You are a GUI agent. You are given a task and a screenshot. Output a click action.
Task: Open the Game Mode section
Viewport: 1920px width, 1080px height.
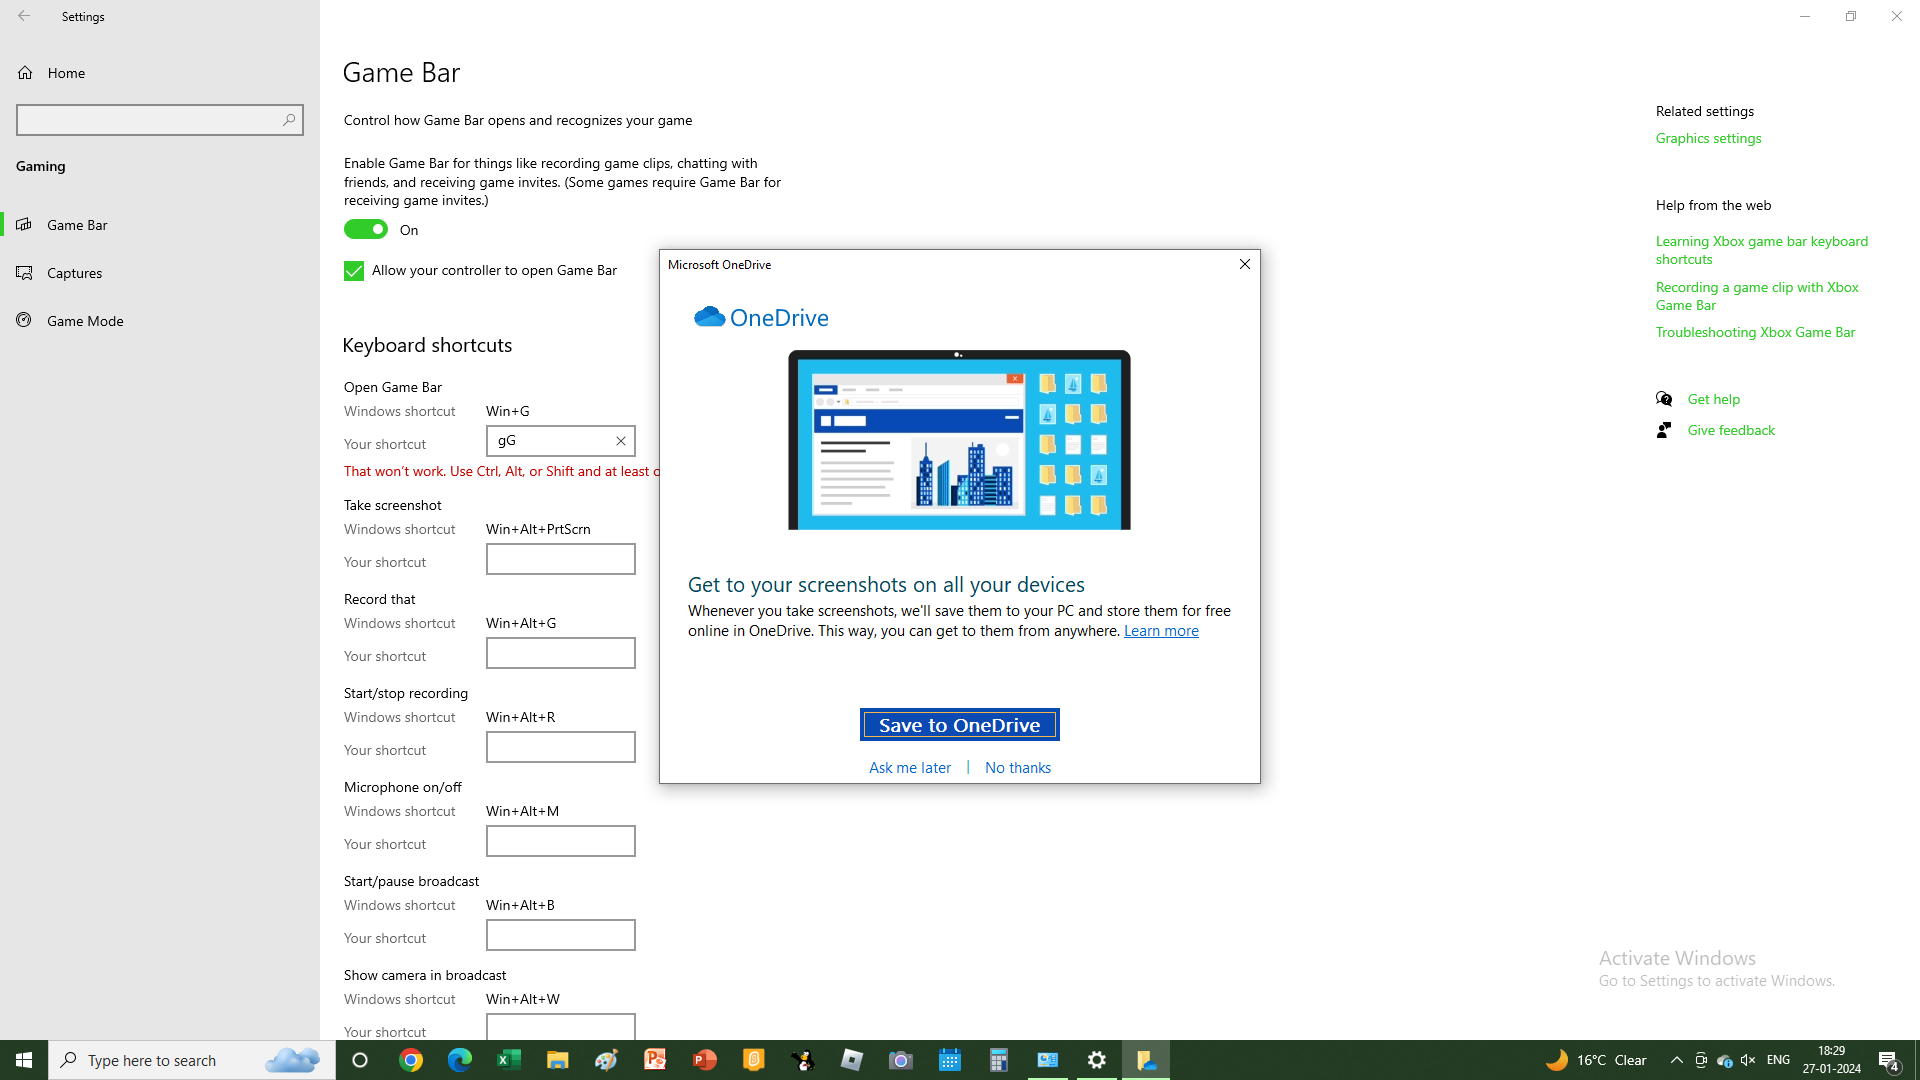[x=83, y=320]
